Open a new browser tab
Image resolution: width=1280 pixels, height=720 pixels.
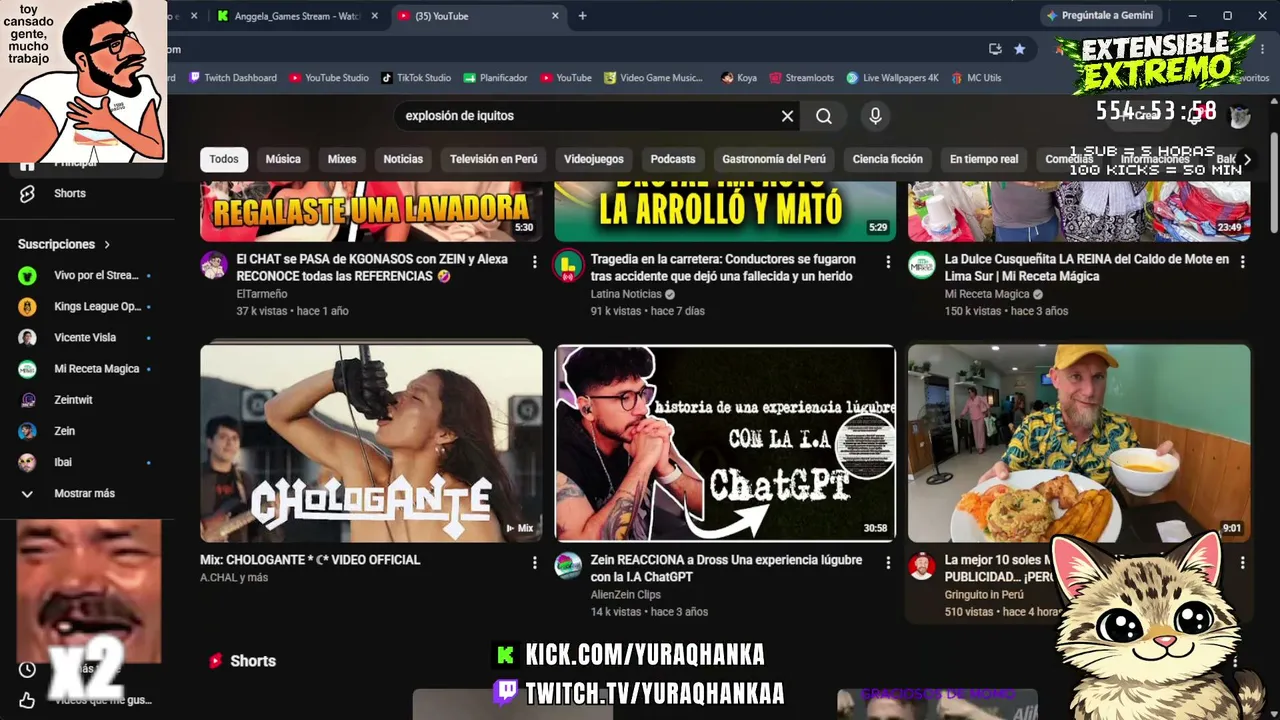click(x=582, y=16)
